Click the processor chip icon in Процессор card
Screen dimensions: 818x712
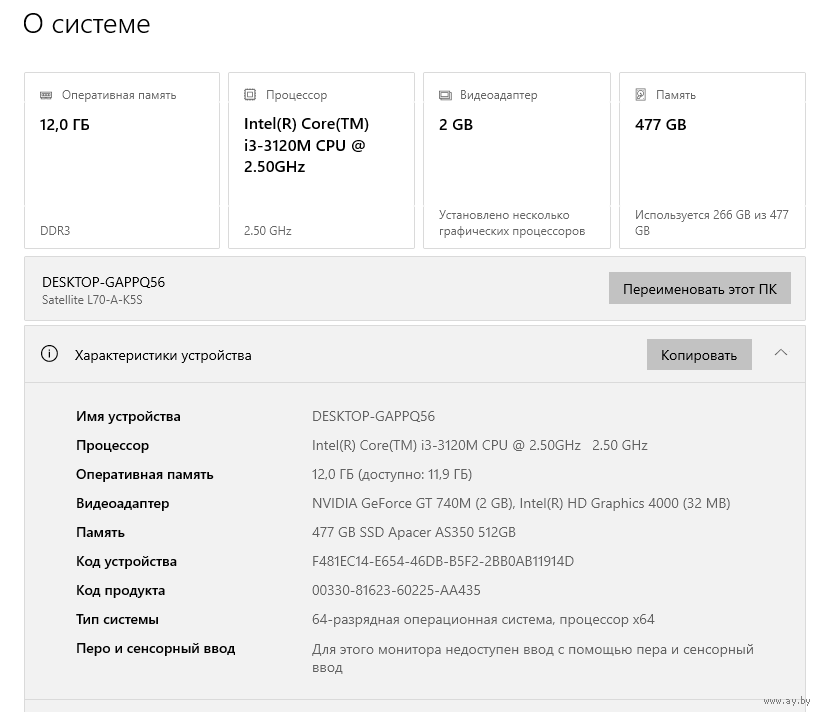(250, 95)
